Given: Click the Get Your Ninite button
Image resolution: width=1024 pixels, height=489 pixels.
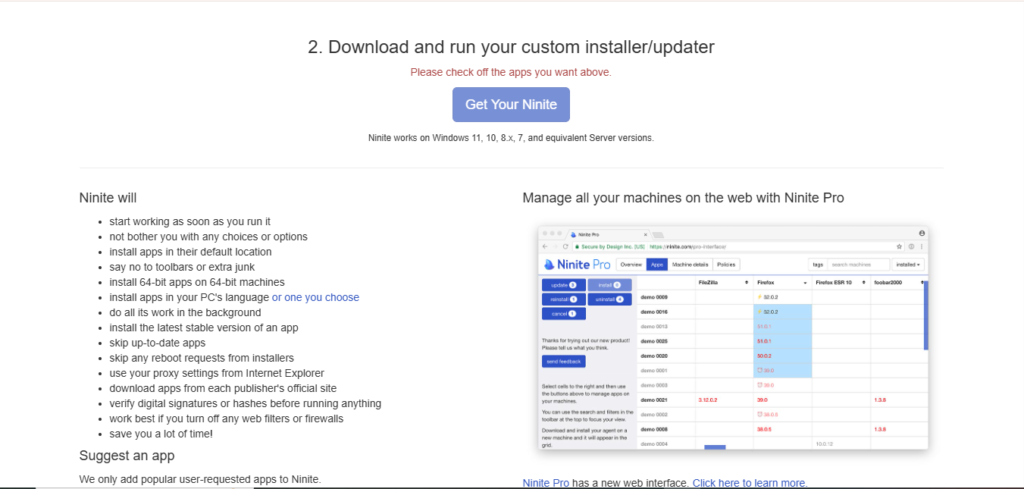Looking at the screenshot, I should pyautogui.click(x=511, y=104).
